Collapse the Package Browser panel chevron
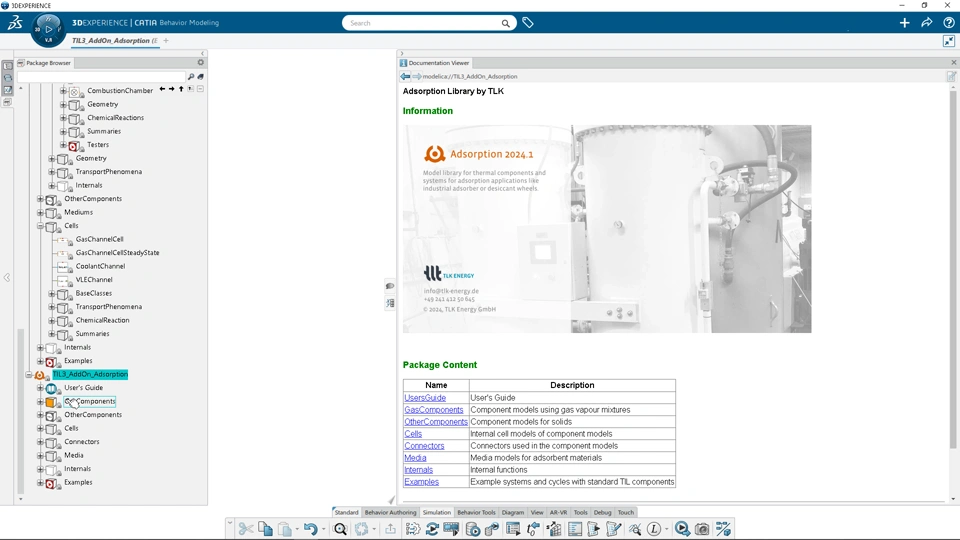 tap(202, 53)
